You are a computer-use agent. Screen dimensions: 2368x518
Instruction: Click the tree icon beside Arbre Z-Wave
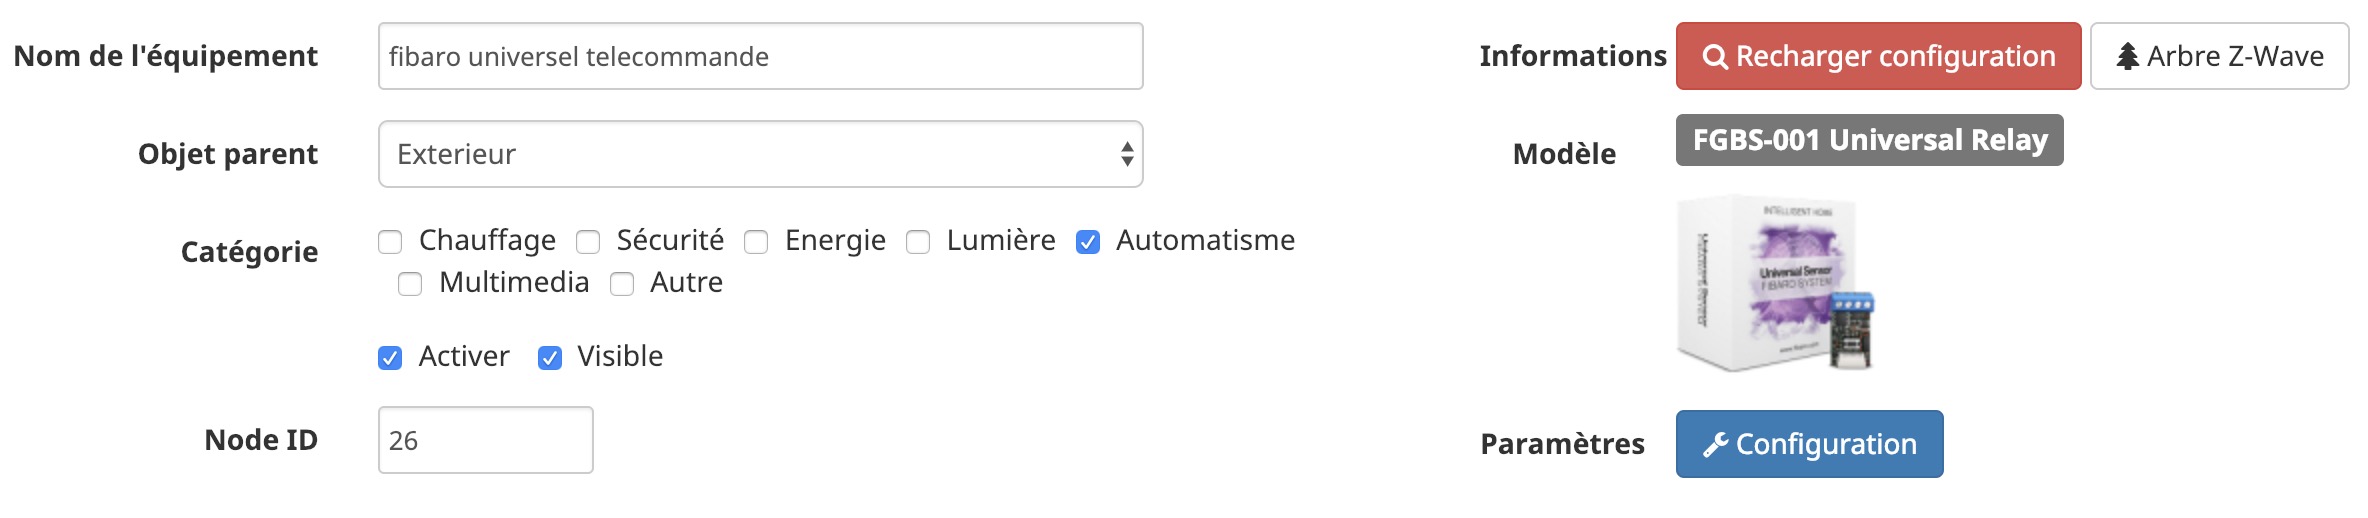click(x=2128, y=57)
